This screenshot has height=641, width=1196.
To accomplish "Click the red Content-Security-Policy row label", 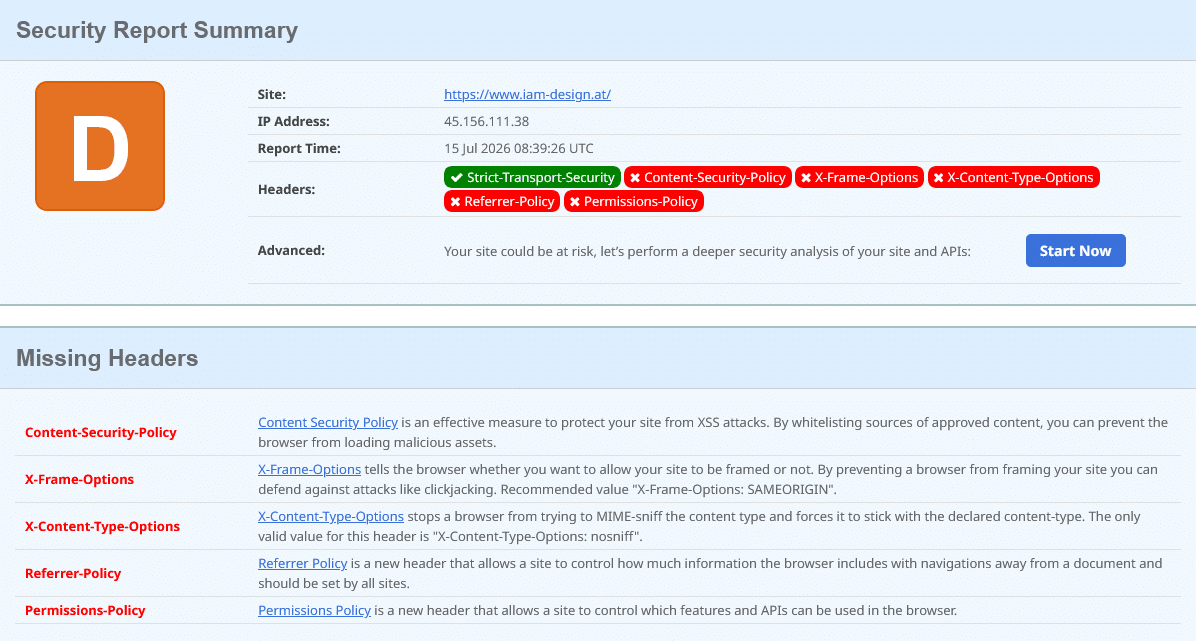I will pos(101,433).
